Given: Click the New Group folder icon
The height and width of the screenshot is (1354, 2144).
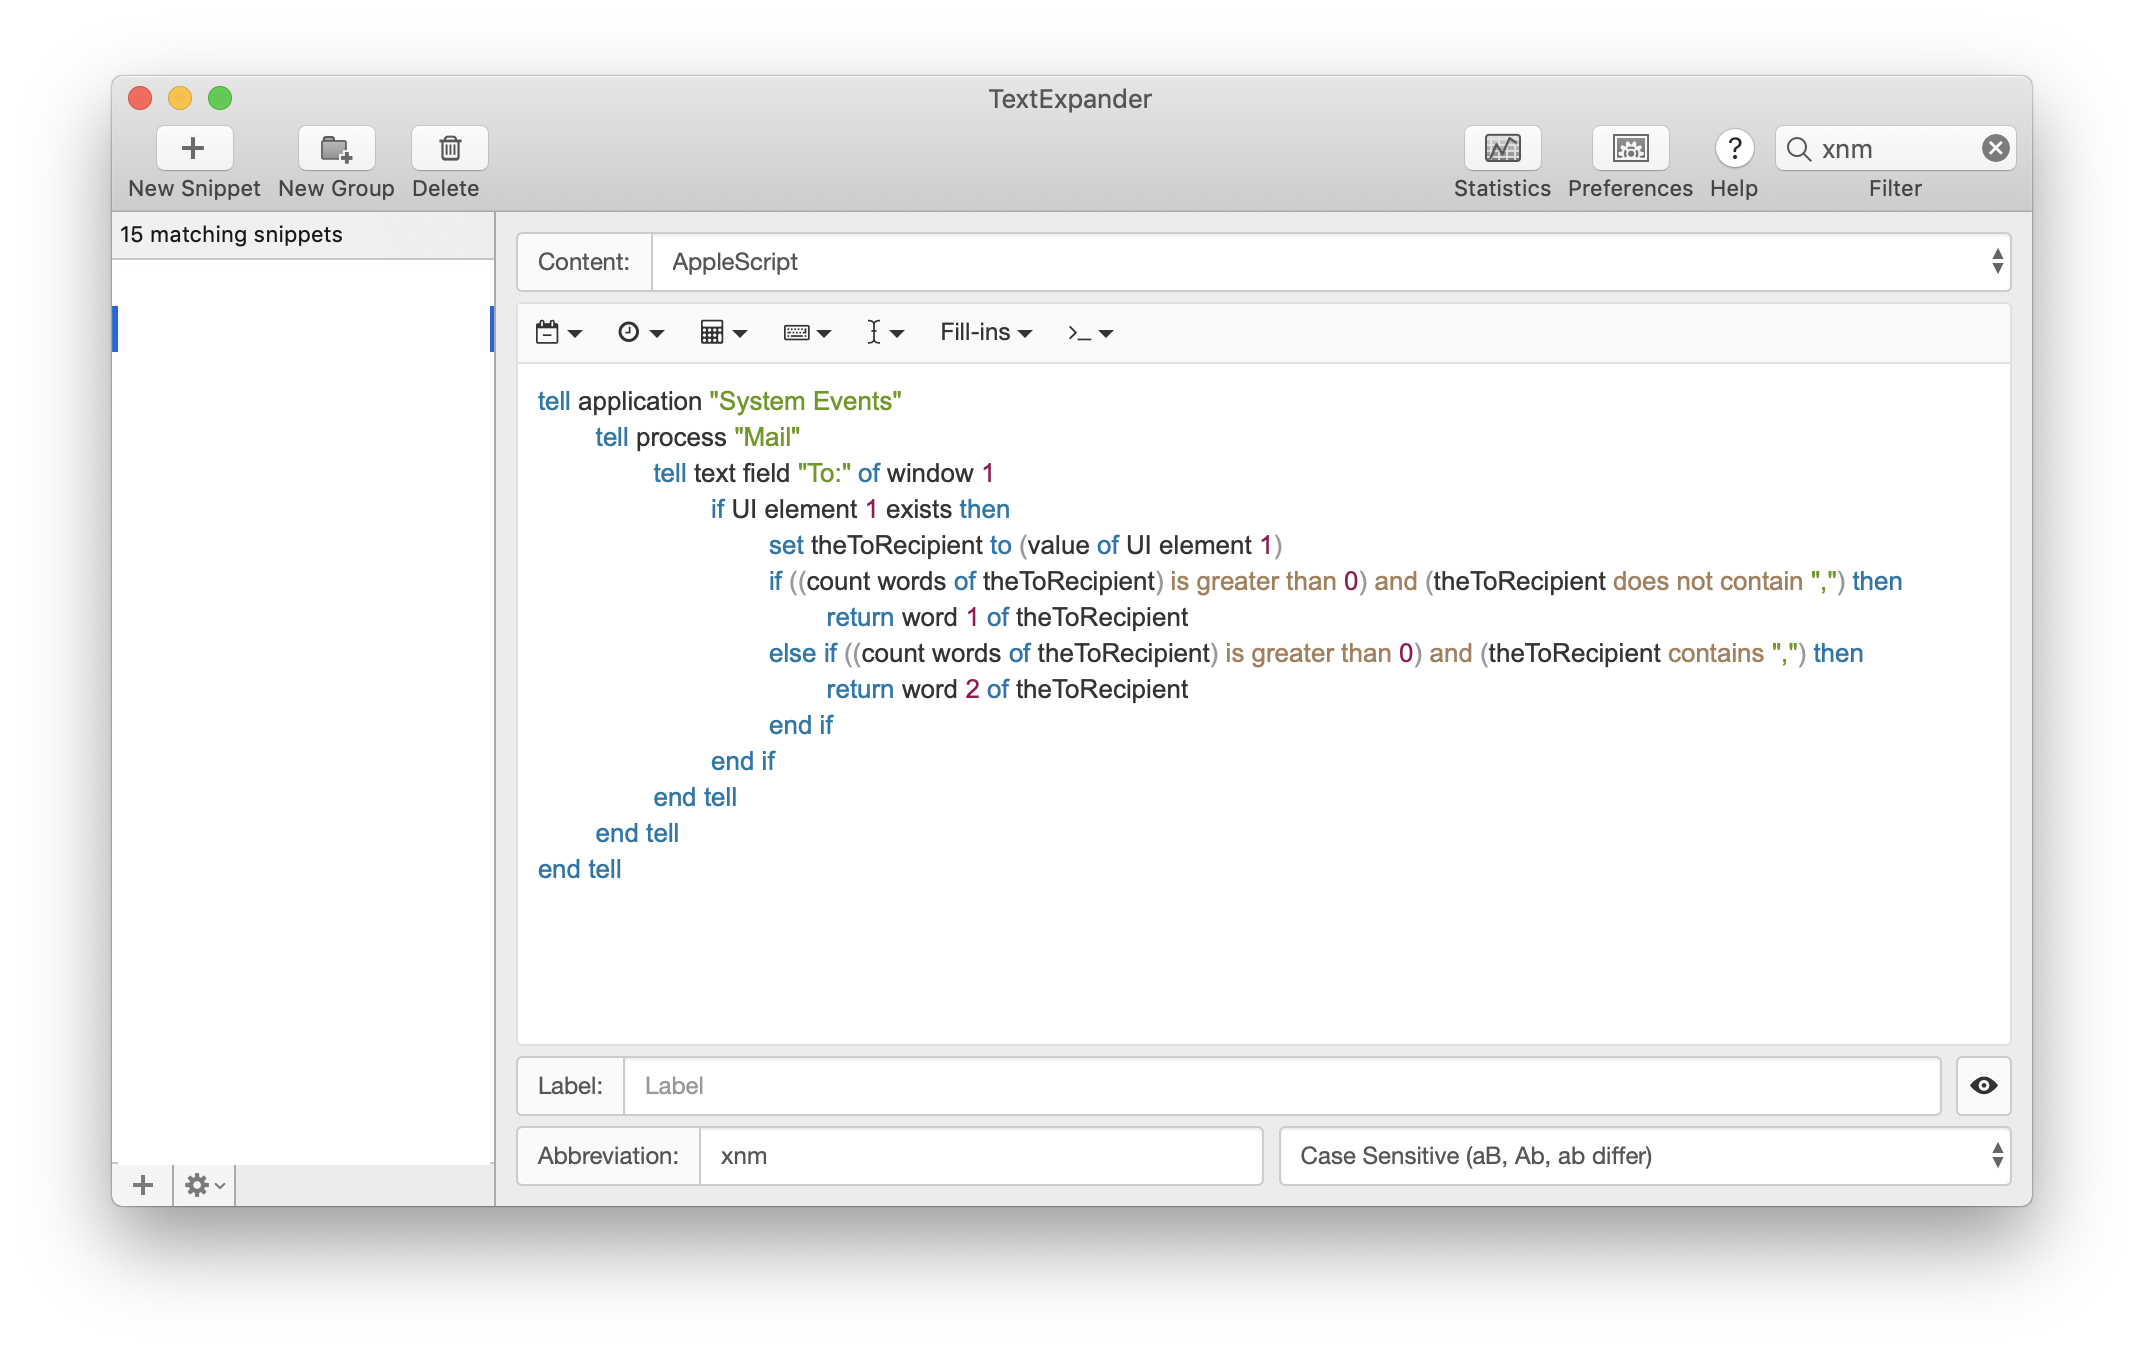Looking at the screenshot, I should pos(336,149).
